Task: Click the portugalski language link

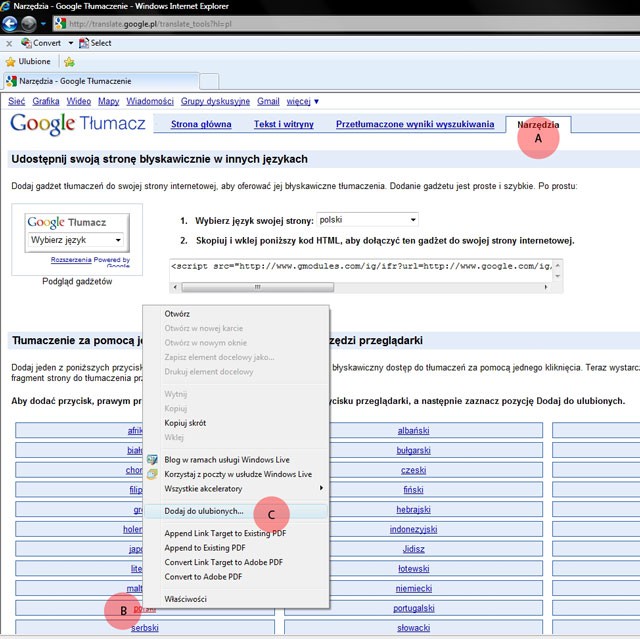Action: pos(413,608)
